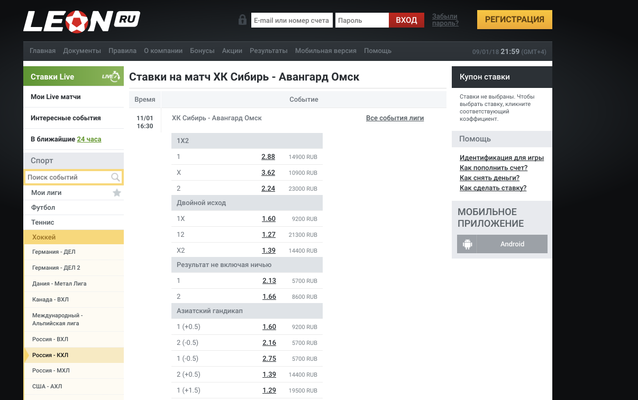The height and width of the screenshot is (400, 638).
Task: Expand the Футбол sport category
Action: [x=43, y=207]
